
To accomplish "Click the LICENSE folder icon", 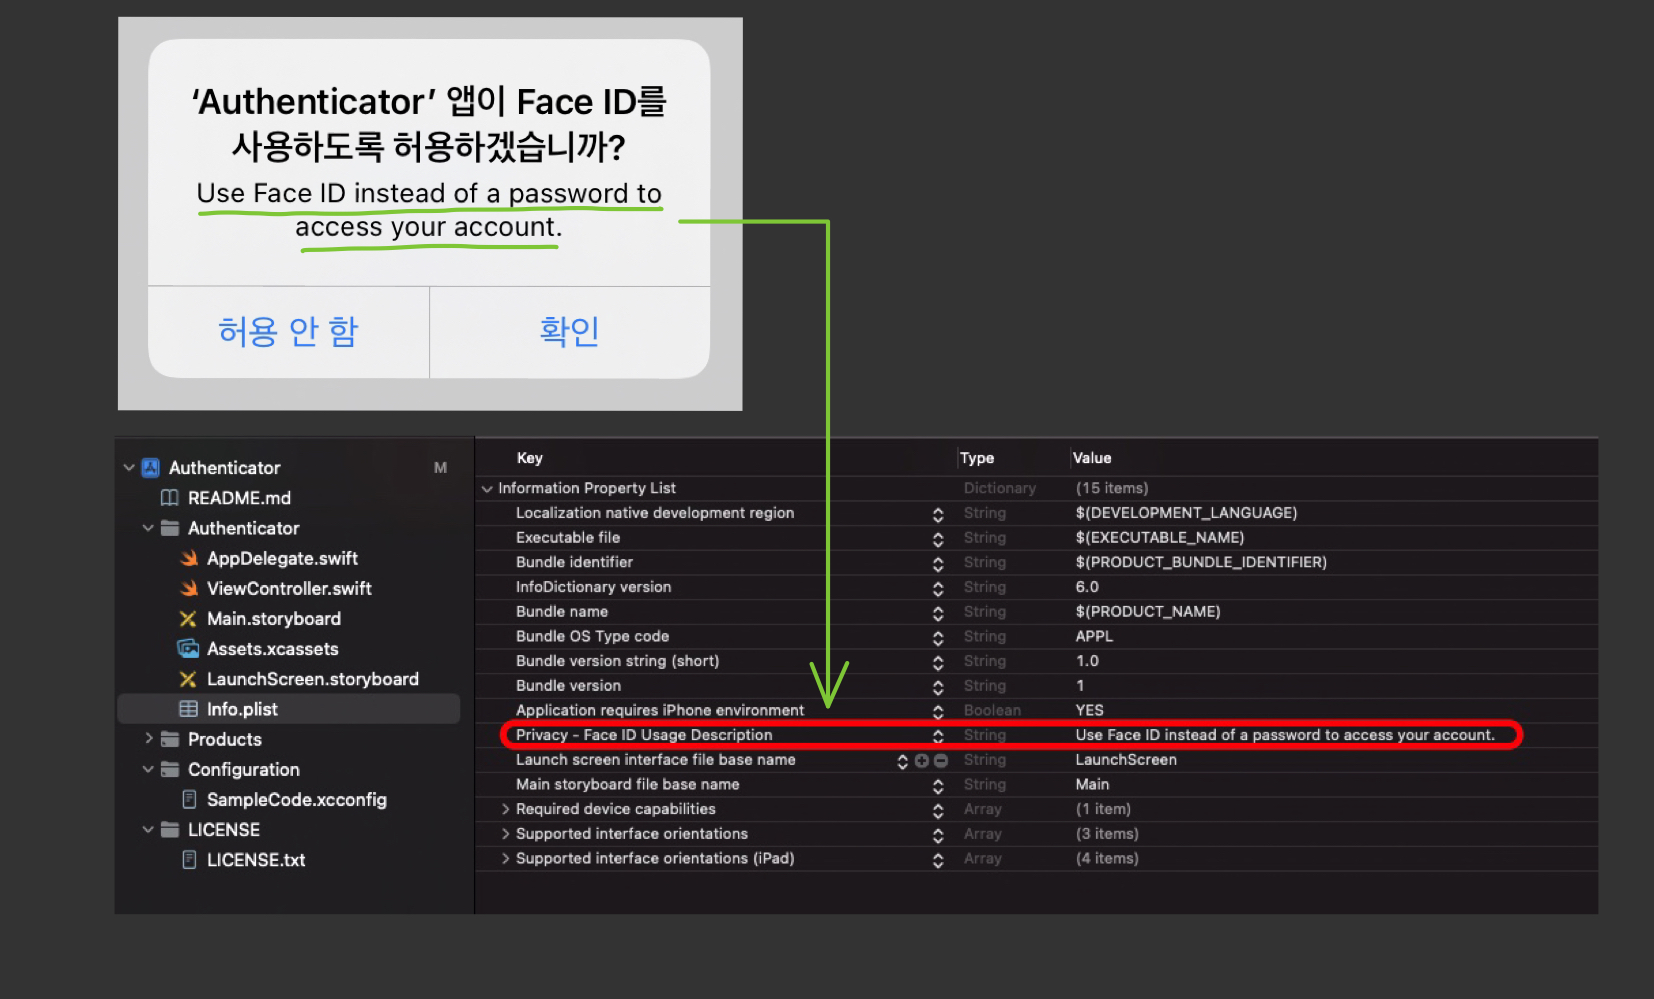I will 170,830.
